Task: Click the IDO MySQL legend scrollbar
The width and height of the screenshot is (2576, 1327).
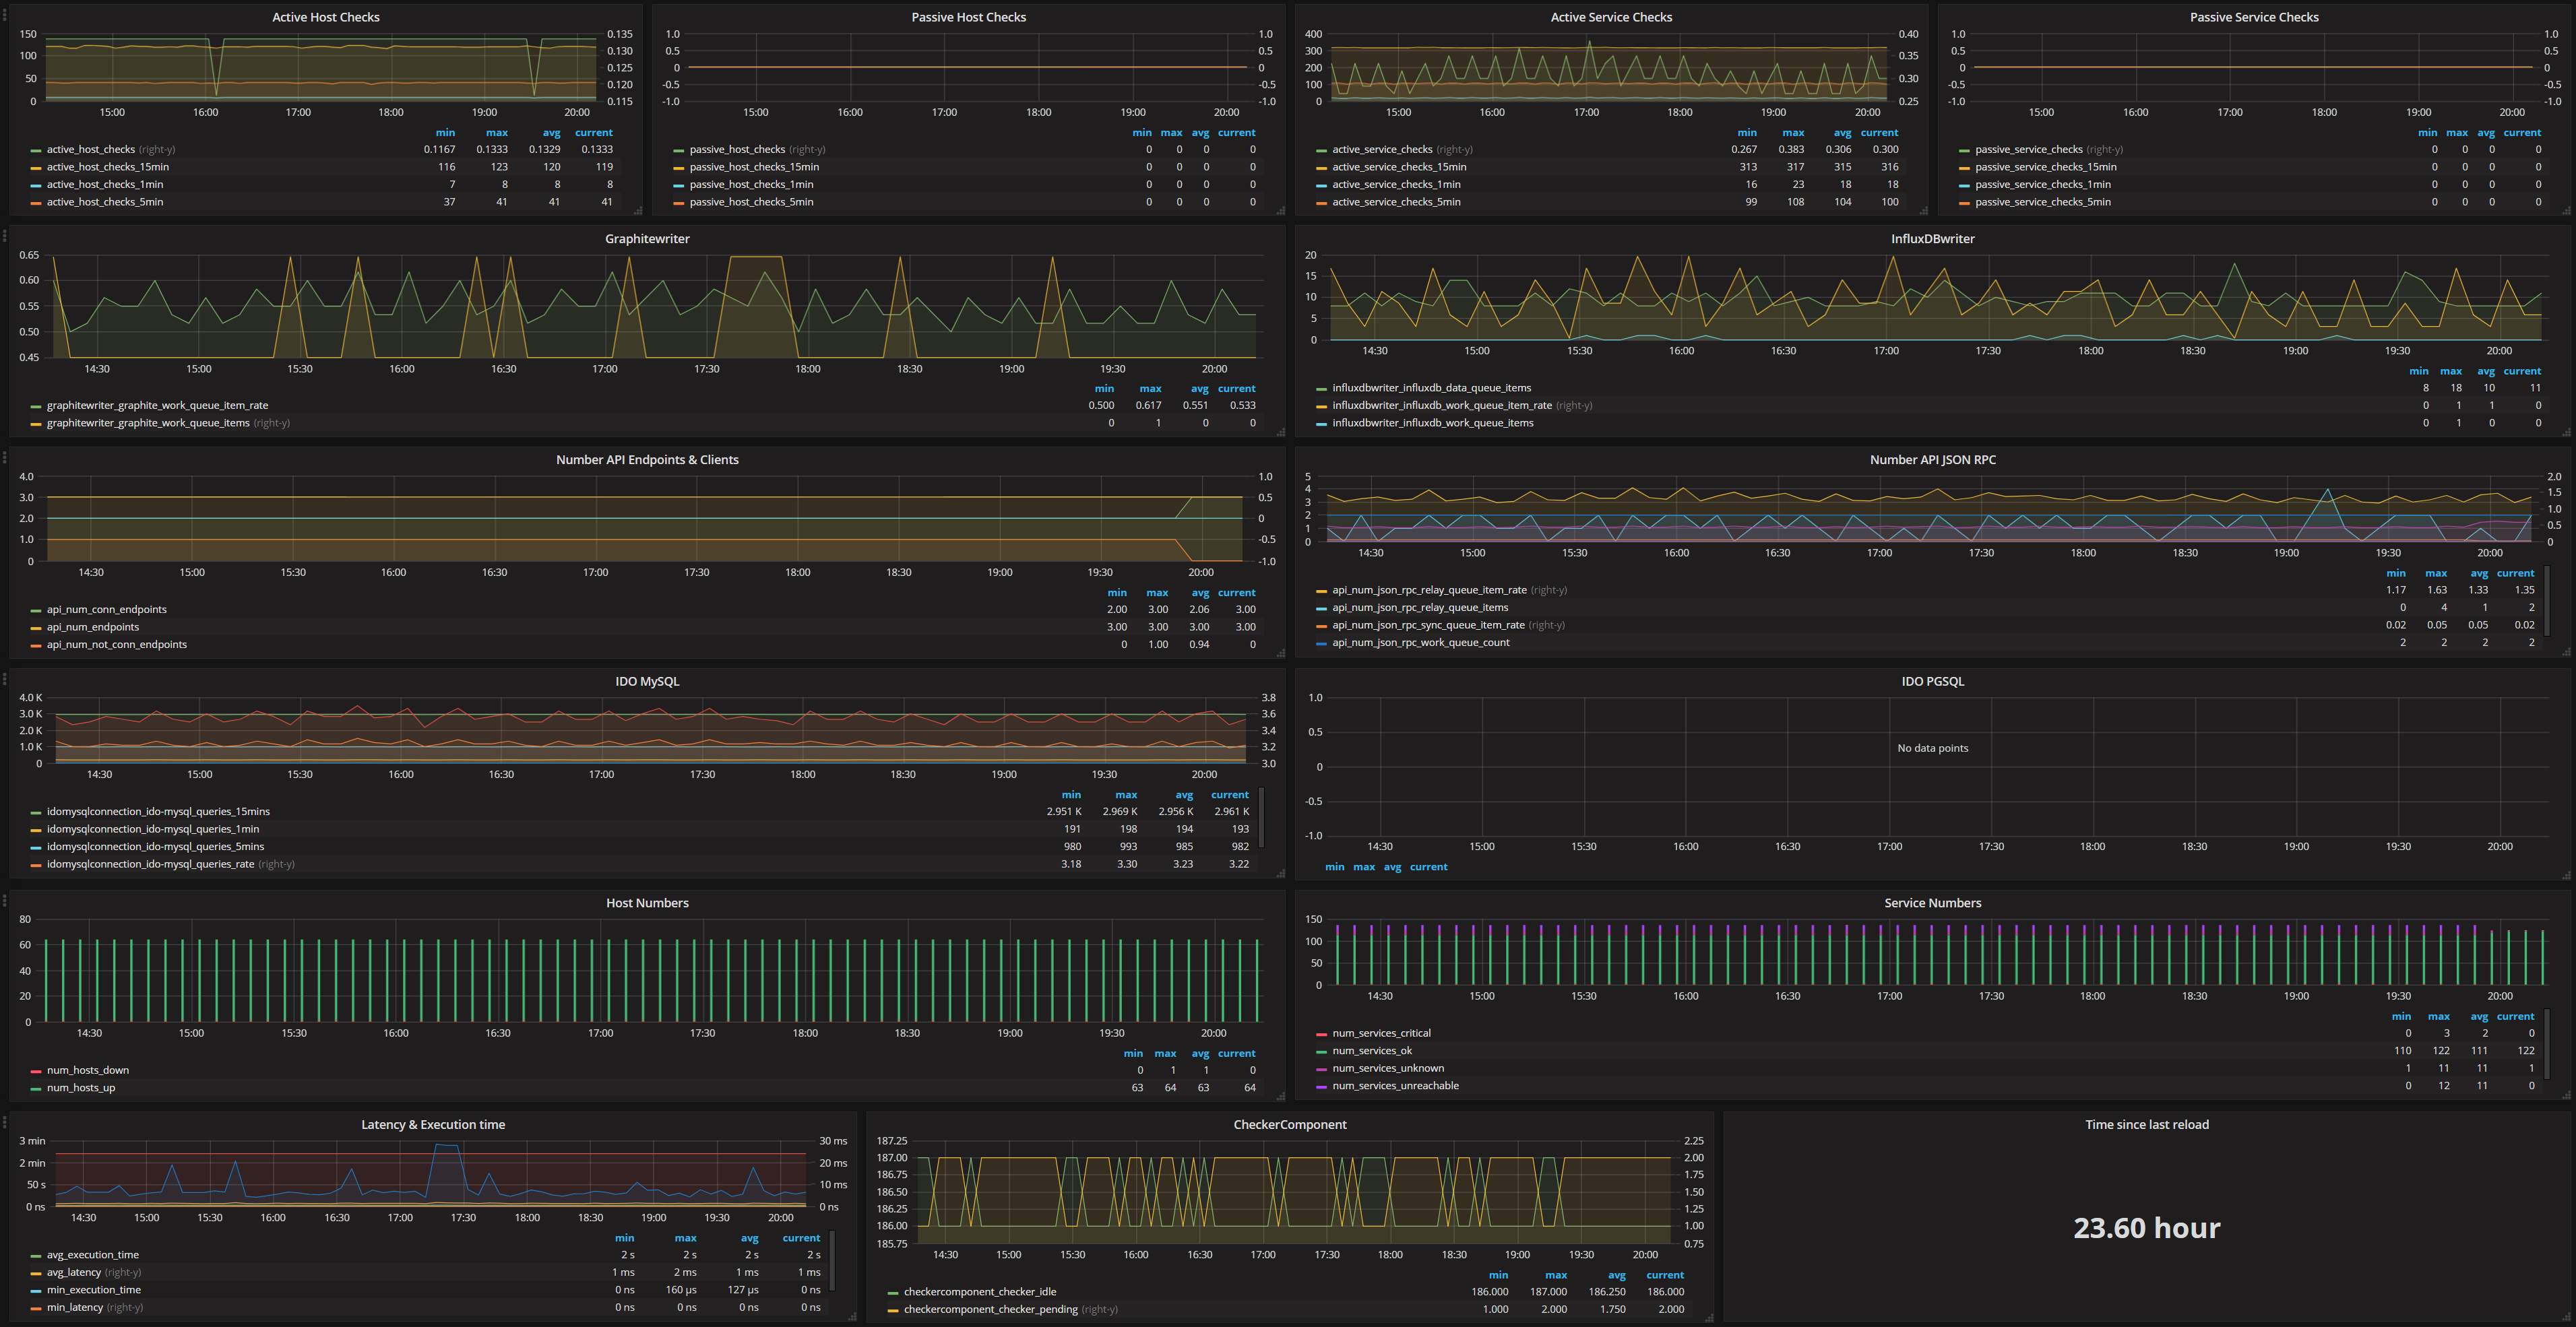Action: [1261, 817]
